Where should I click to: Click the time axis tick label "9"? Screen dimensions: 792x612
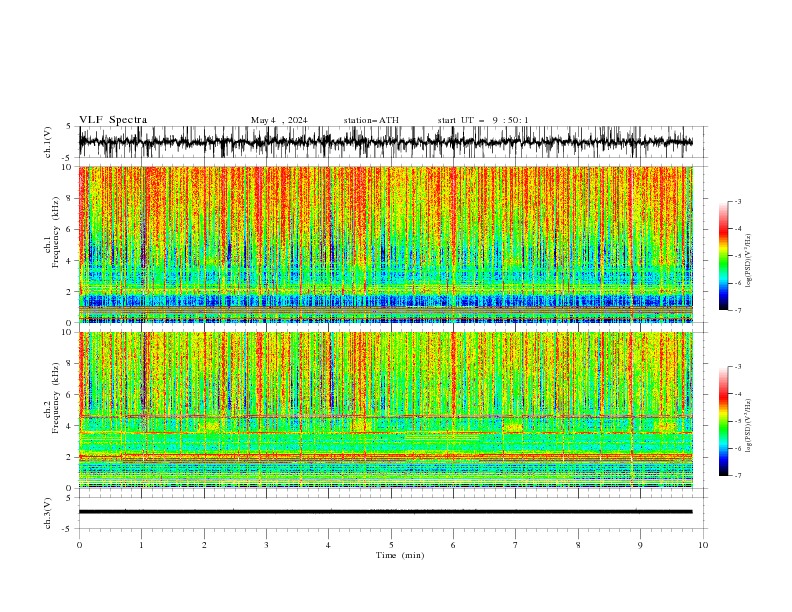pyautogui.click(x=640, y=545)
